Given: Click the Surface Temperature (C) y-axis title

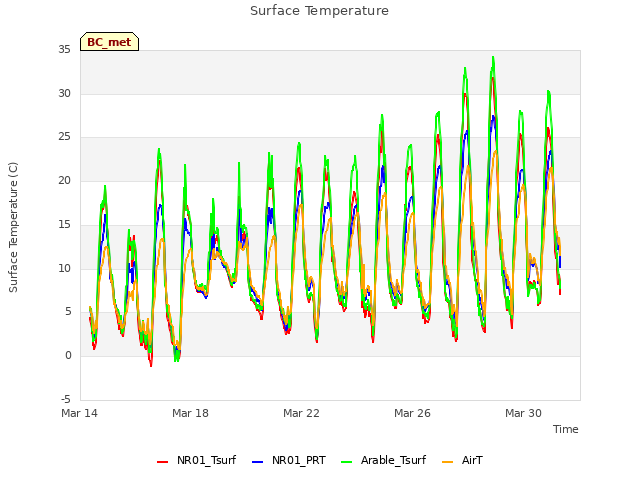Looking at the screenshot, I should (13, 227).
